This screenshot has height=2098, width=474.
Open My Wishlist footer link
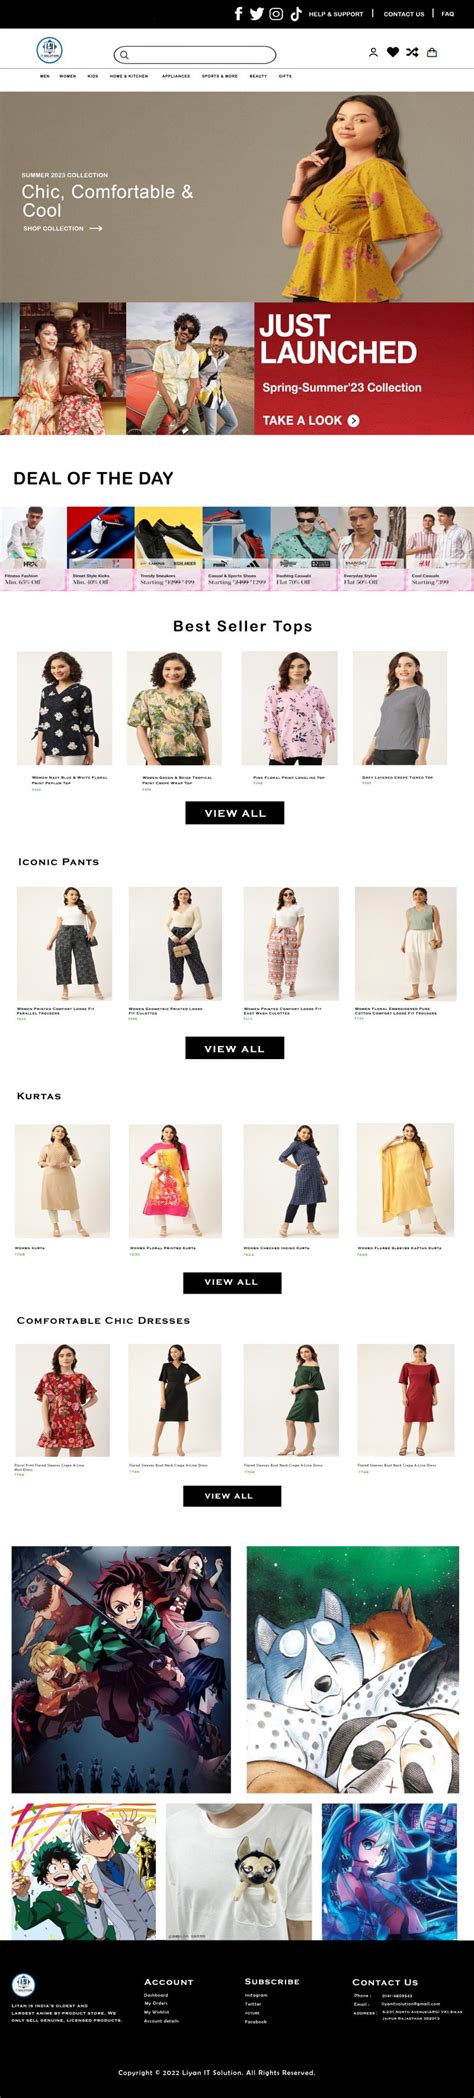(x=156, y=2012)
